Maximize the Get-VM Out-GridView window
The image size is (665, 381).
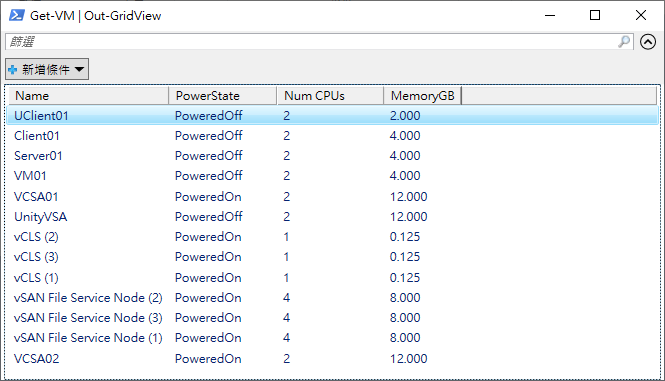595,15
